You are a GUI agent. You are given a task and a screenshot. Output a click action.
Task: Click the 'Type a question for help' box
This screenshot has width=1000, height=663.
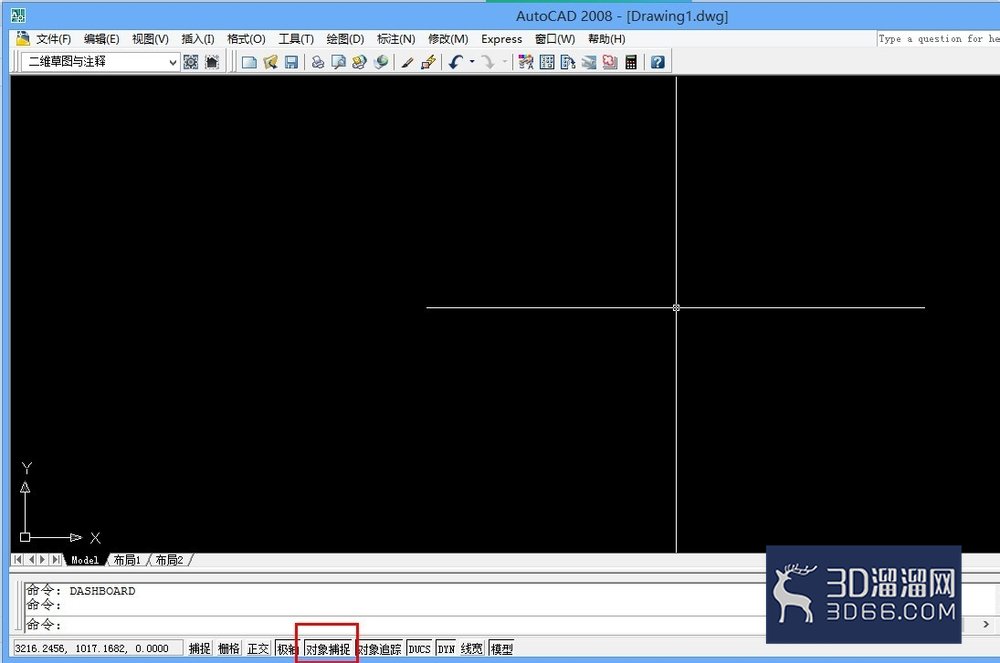(938, 39)
